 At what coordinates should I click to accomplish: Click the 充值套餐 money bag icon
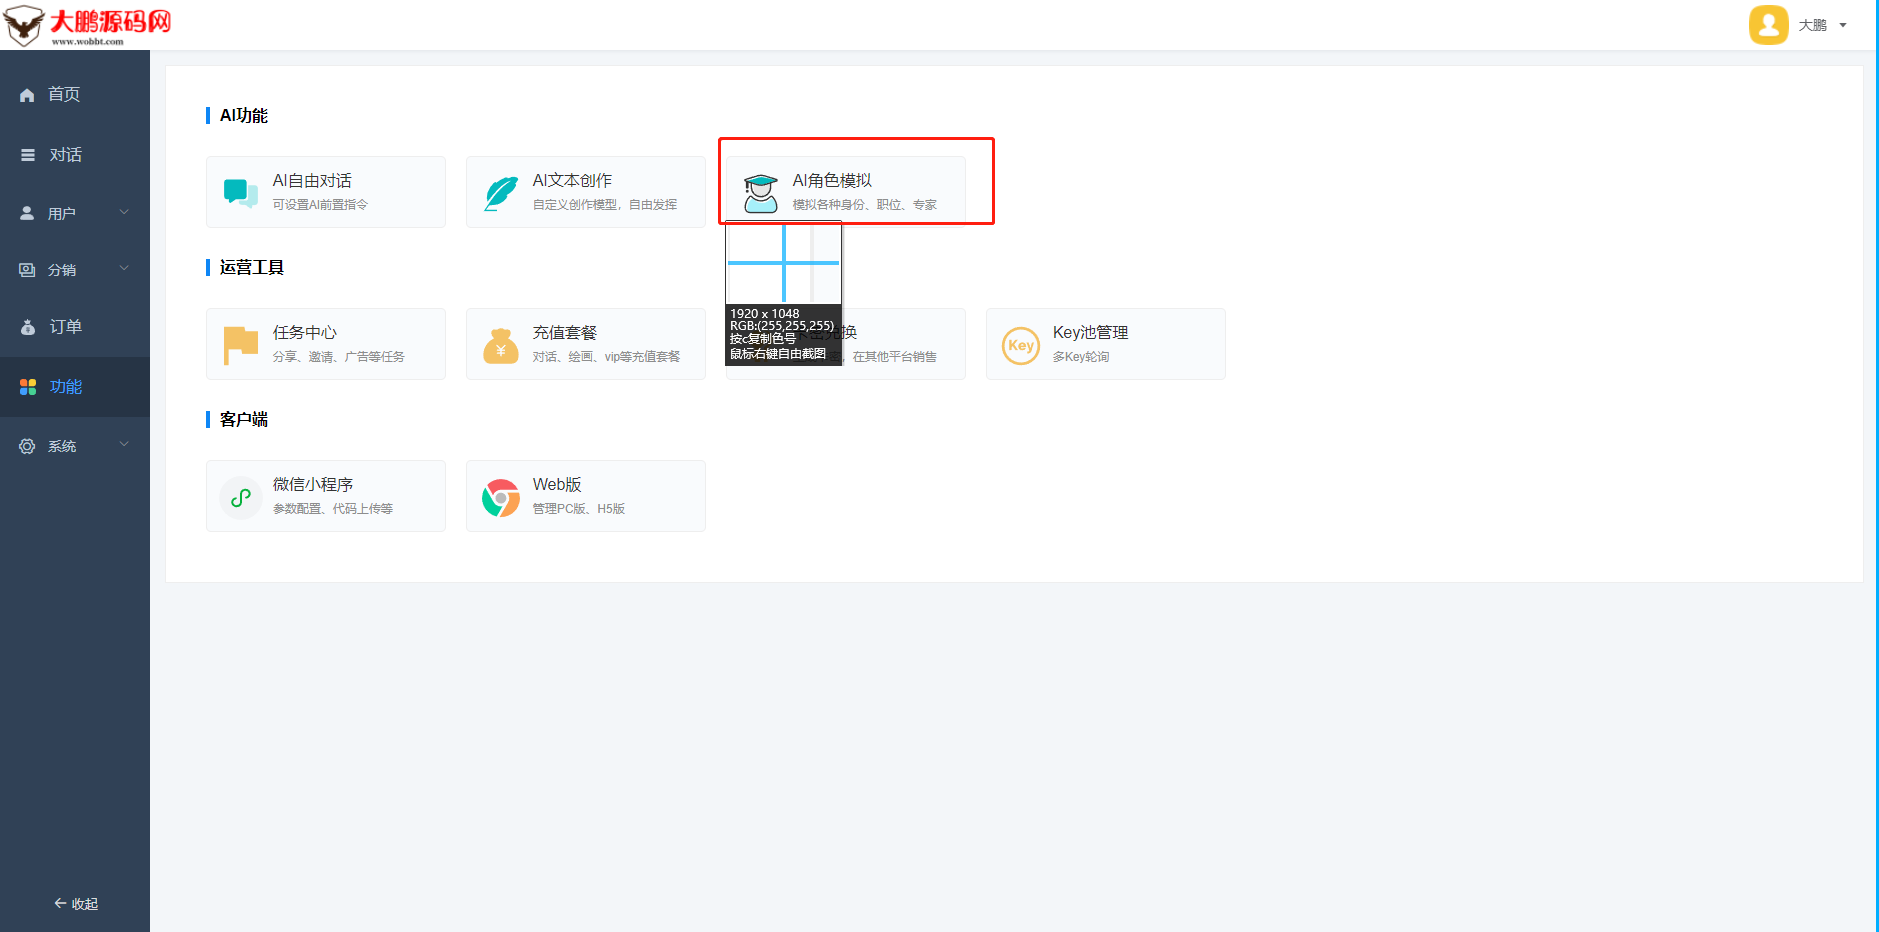tap(501, 345)
